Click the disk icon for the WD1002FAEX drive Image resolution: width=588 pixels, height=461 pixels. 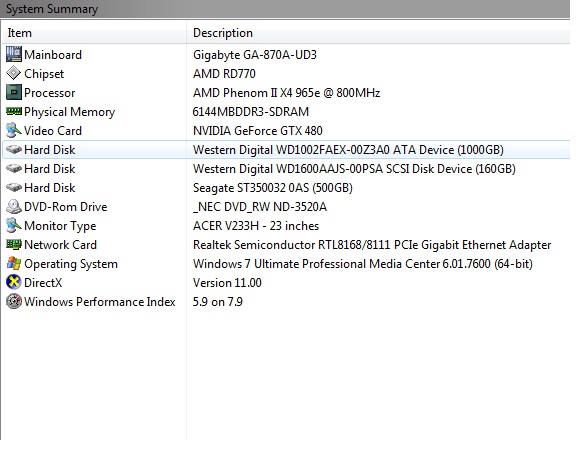tap(14, 149)
